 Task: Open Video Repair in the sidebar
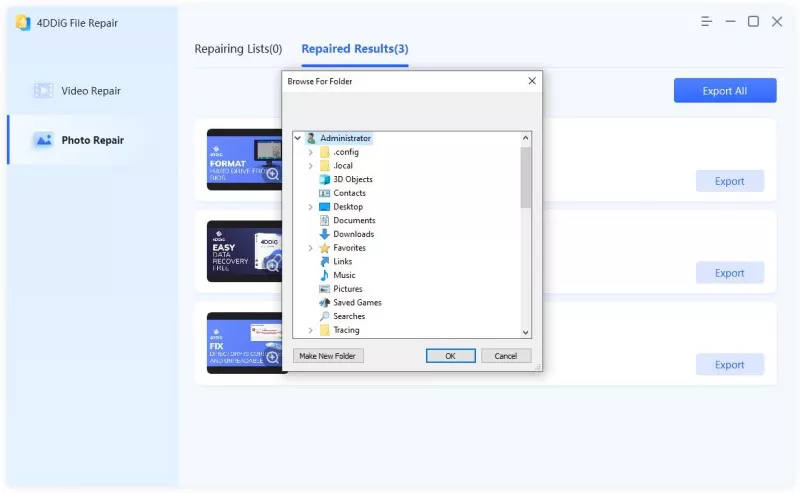point(91,90)
